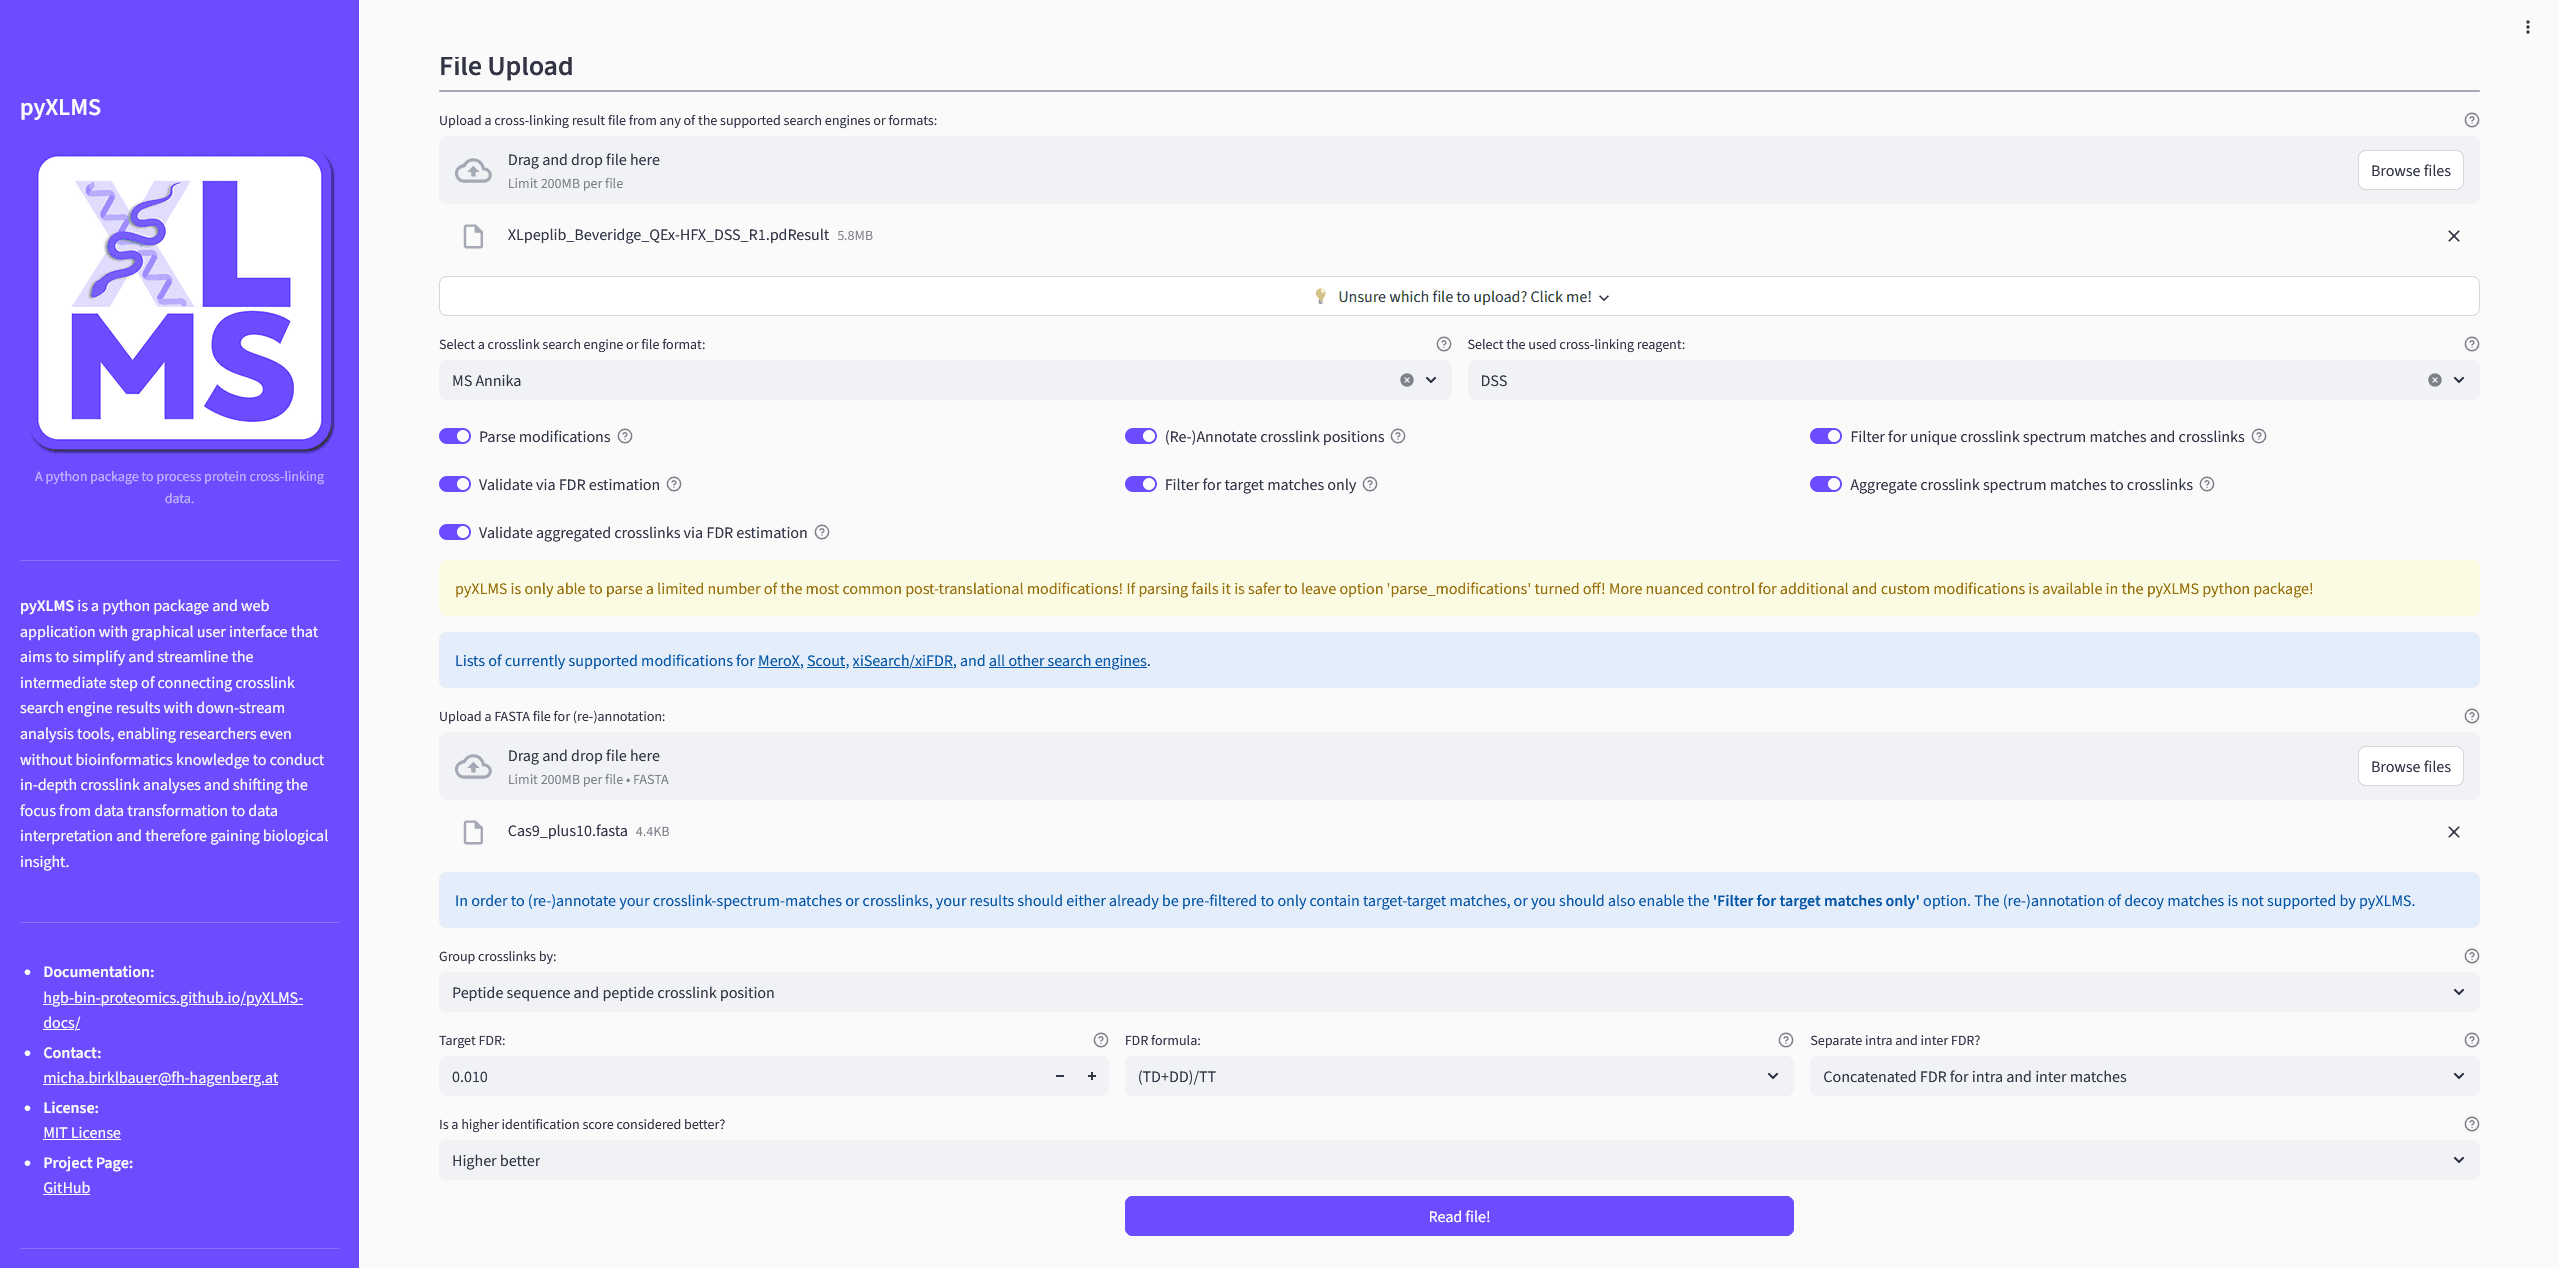Decrease Target FDR with minus button
This screenshot has width=2559, height=1268.
[x=1060, y=1076]
